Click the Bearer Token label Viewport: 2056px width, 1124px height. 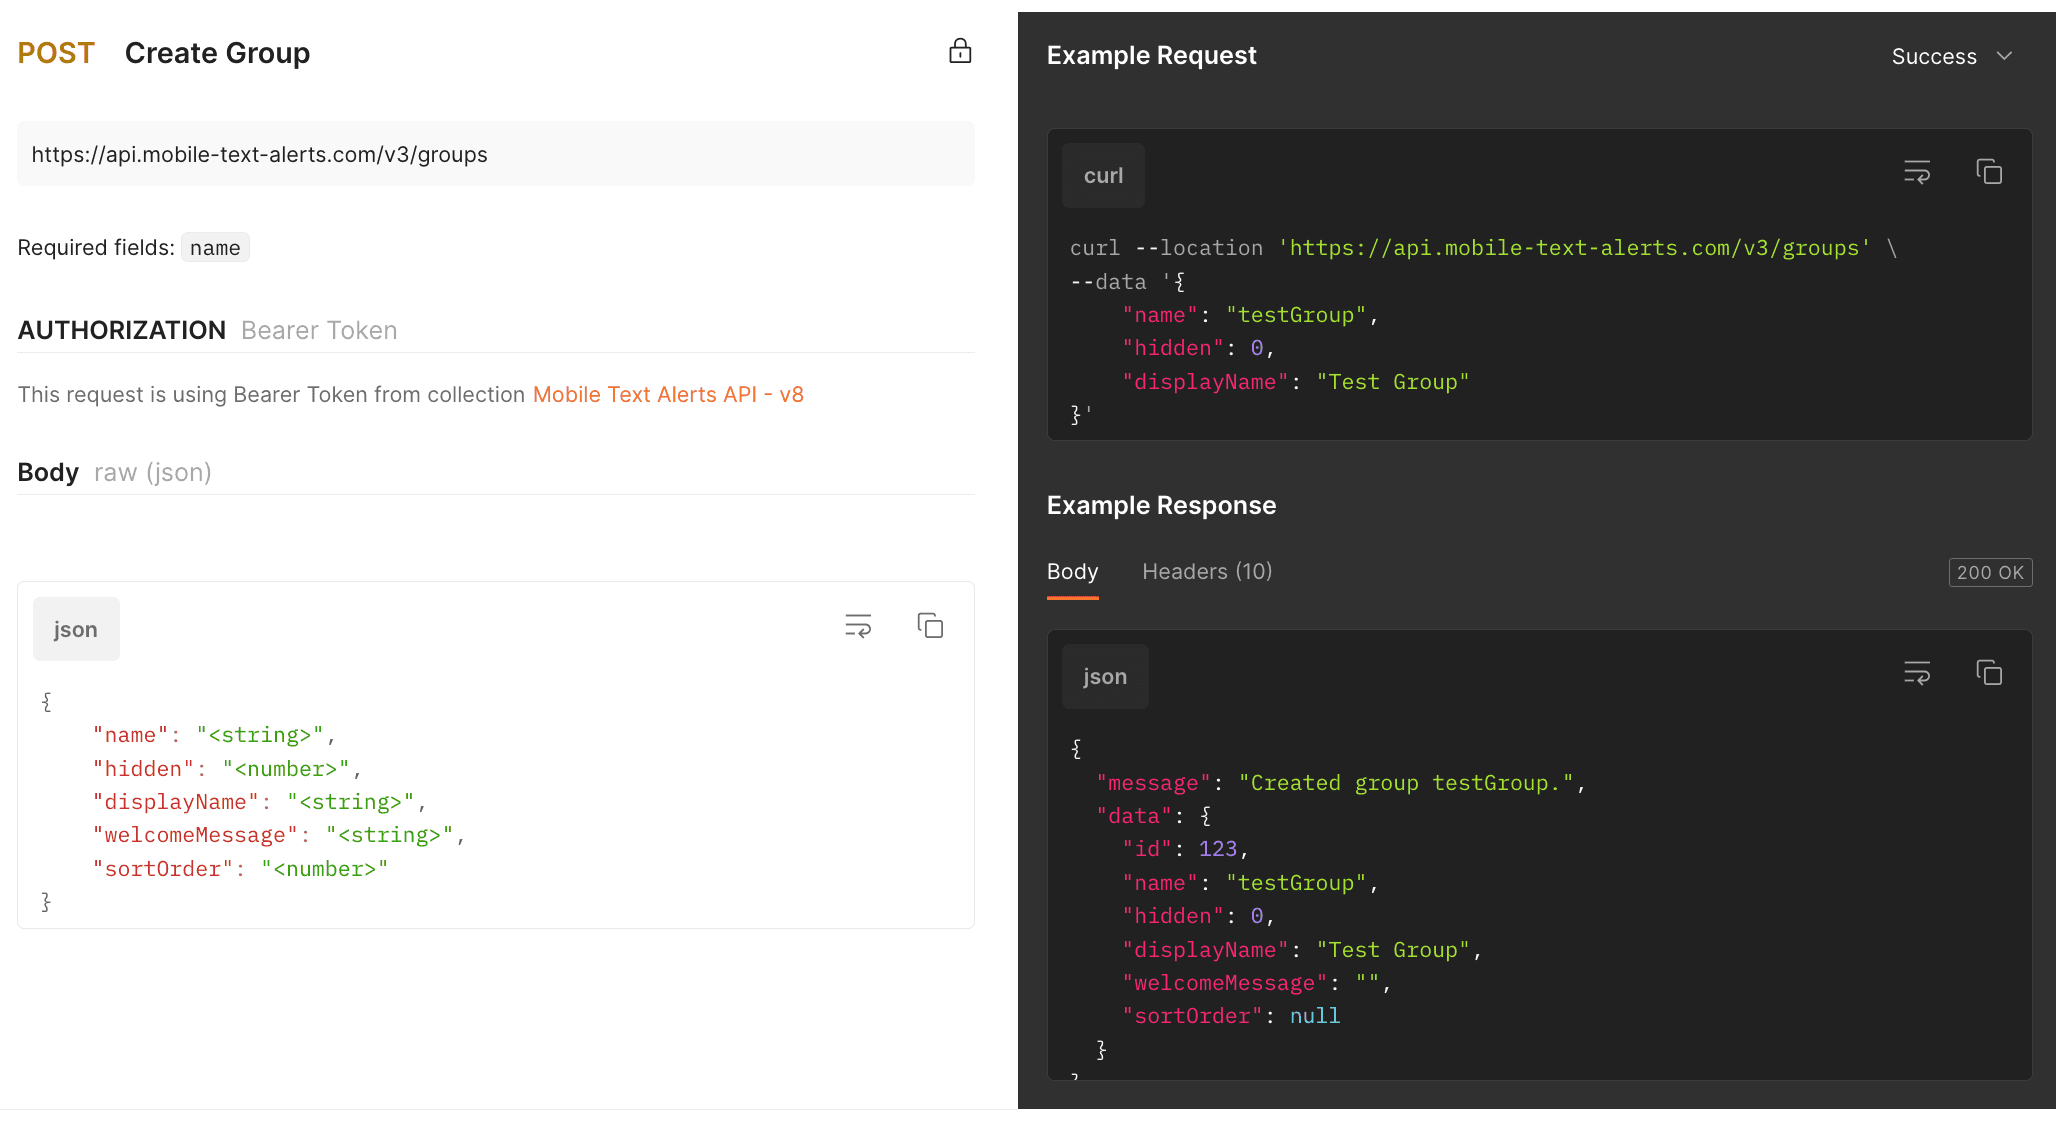click(319, 330)
